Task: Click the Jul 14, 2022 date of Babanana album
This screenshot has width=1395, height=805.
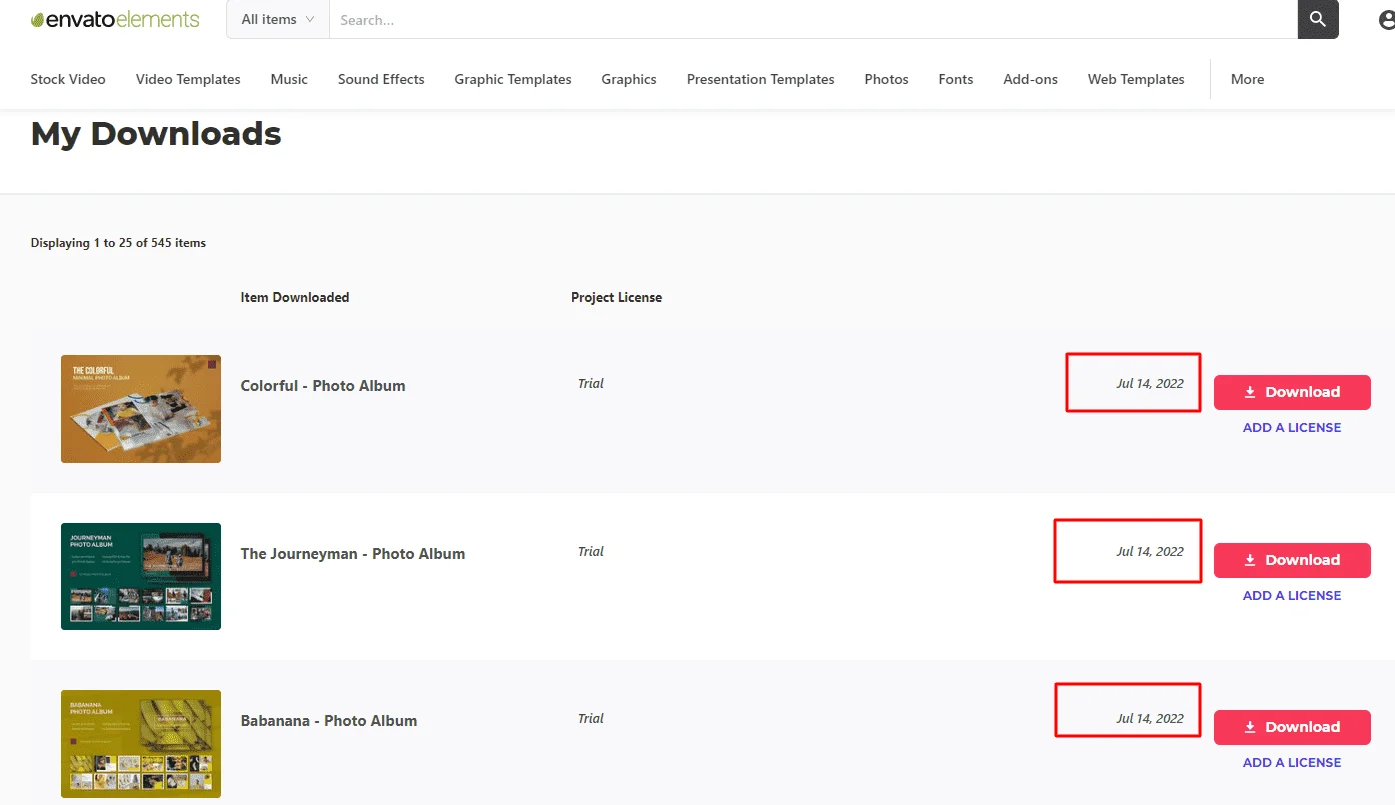Action: tap(1150, 718)
